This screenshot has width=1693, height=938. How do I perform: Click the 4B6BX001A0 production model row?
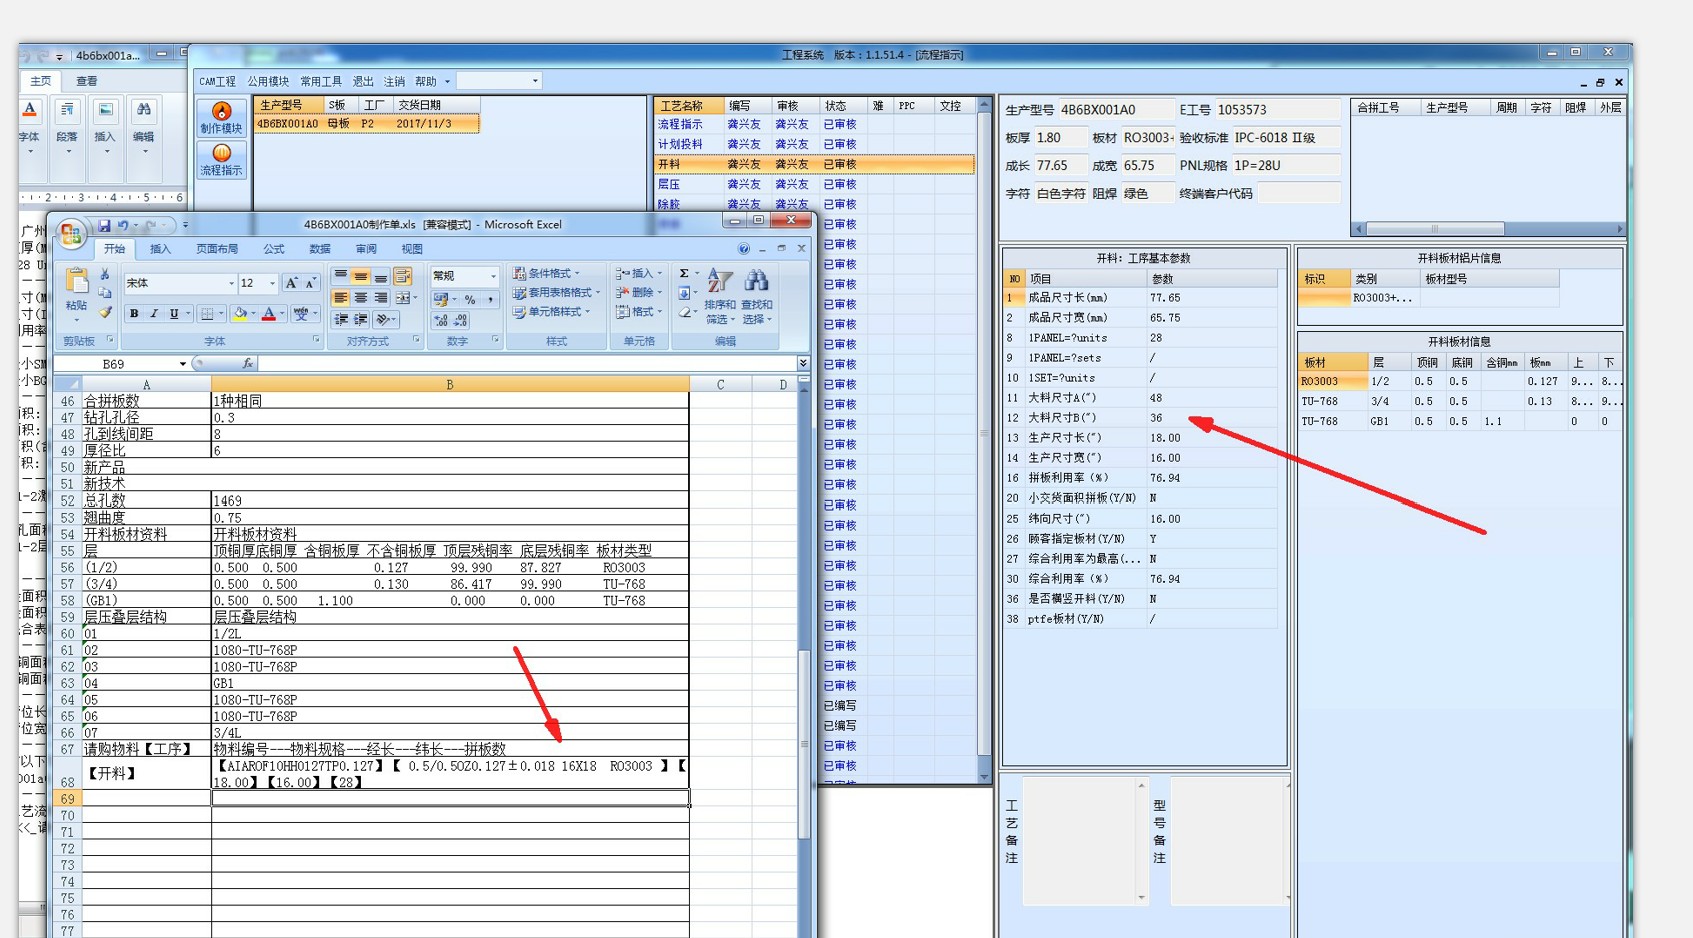pyautogui.click(x=366, y=124)
